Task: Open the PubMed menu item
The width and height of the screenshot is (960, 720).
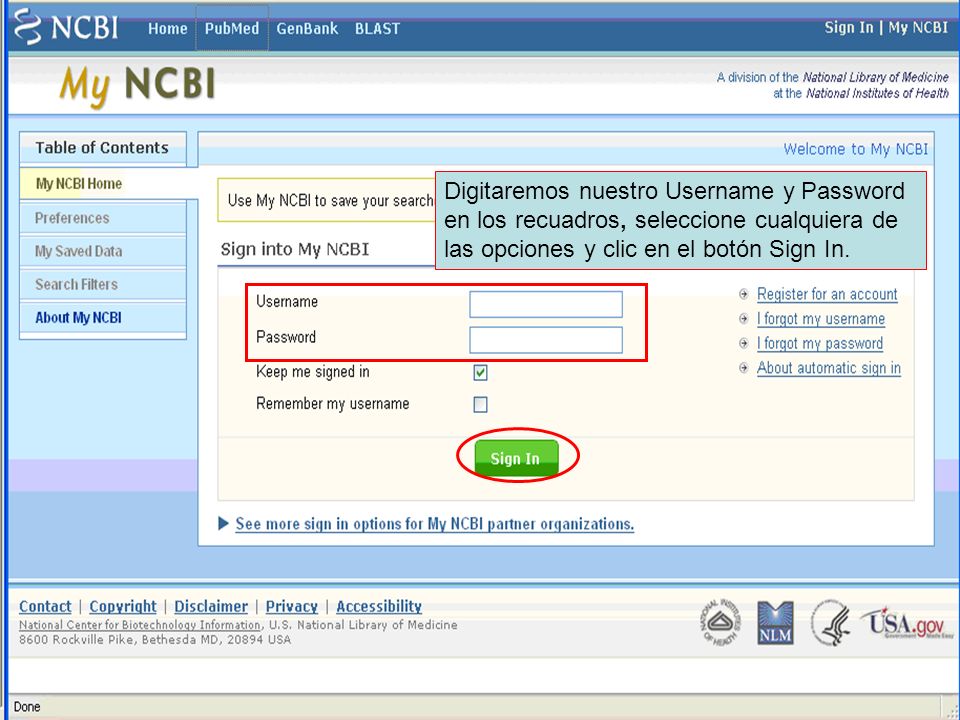Action: [231, 28]
